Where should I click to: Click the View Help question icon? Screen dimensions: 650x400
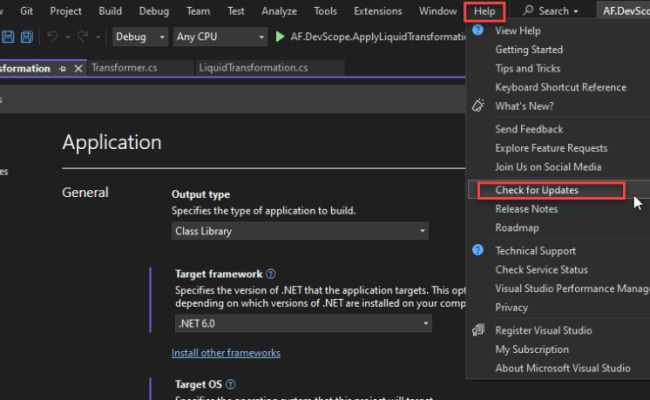pyautogui.click(x=478, y=30)
